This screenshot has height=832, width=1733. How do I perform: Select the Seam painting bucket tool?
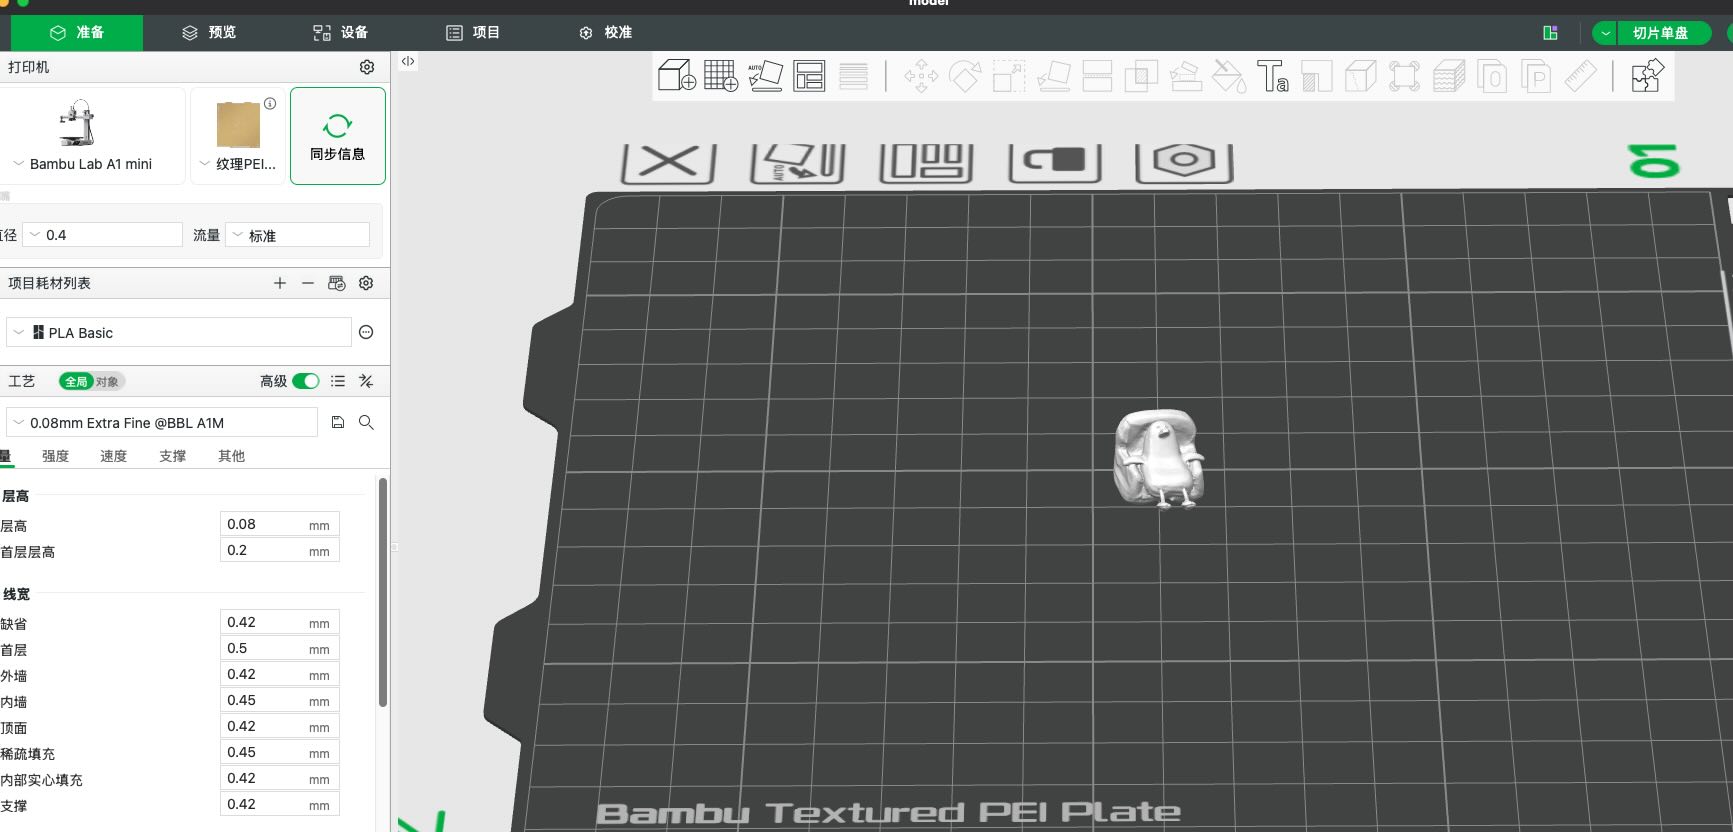[x=1229, y=76]
